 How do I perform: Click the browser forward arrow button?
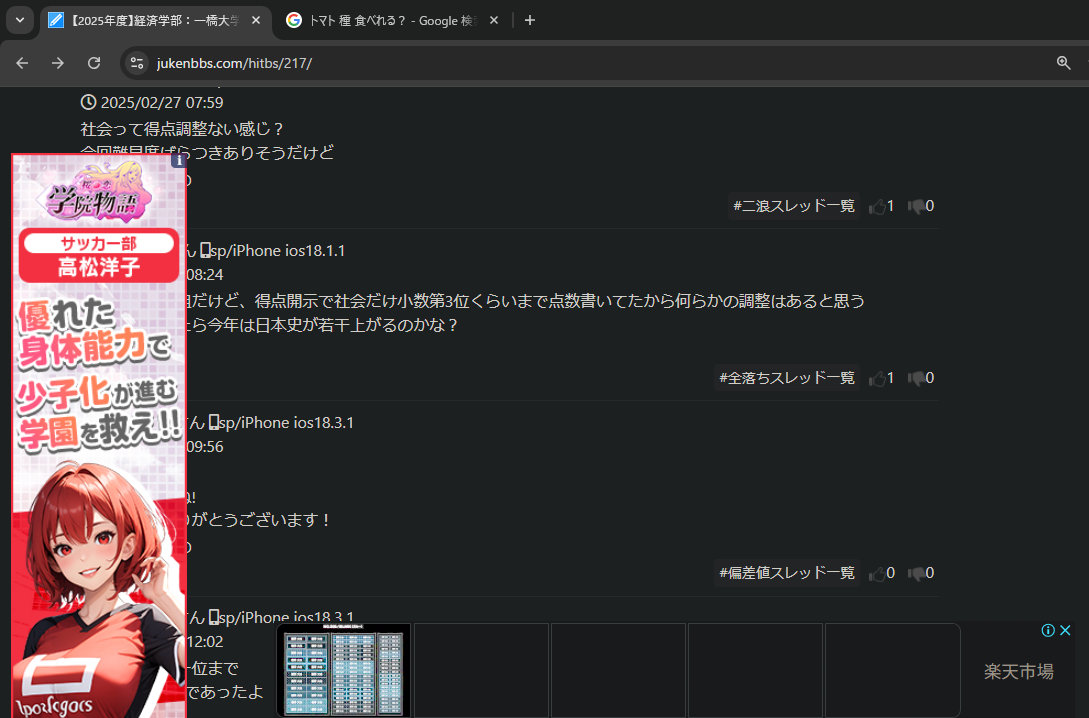point(58,63)
